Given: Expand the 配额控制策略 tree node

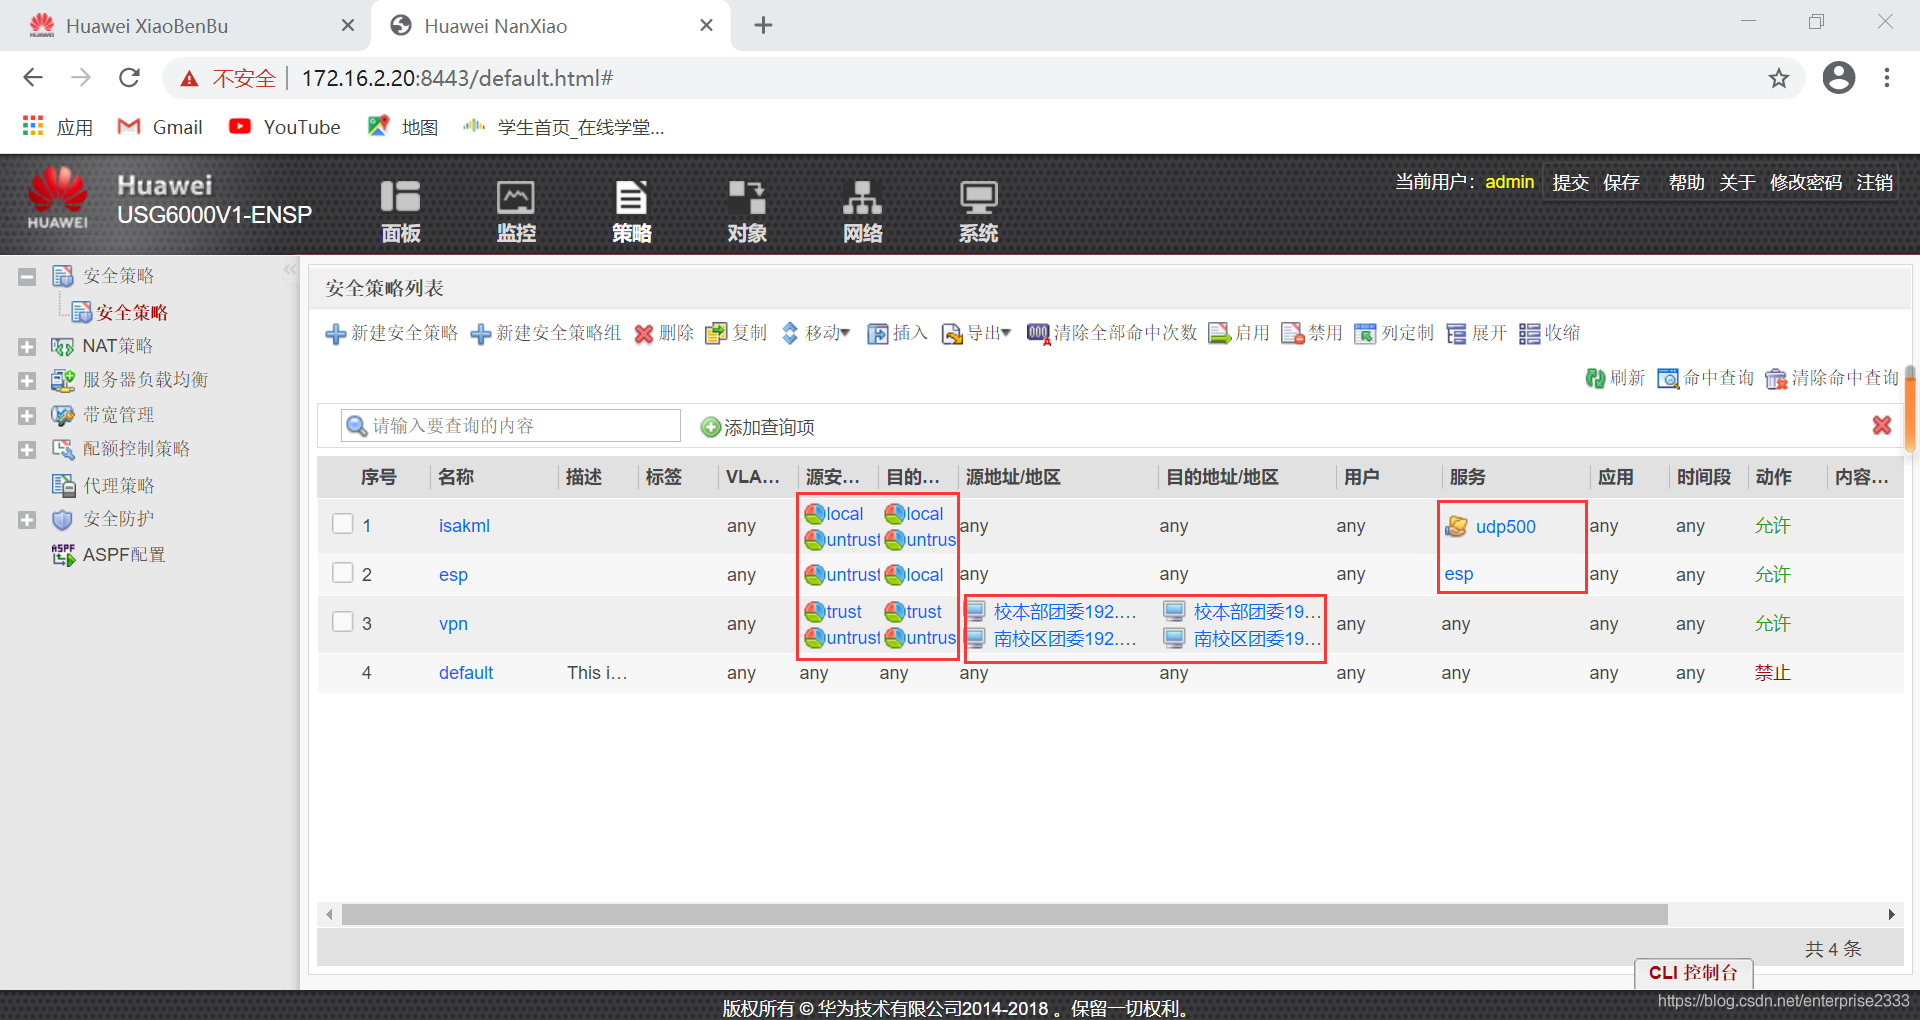Looking at the screenshot, I should pos(27,450).
